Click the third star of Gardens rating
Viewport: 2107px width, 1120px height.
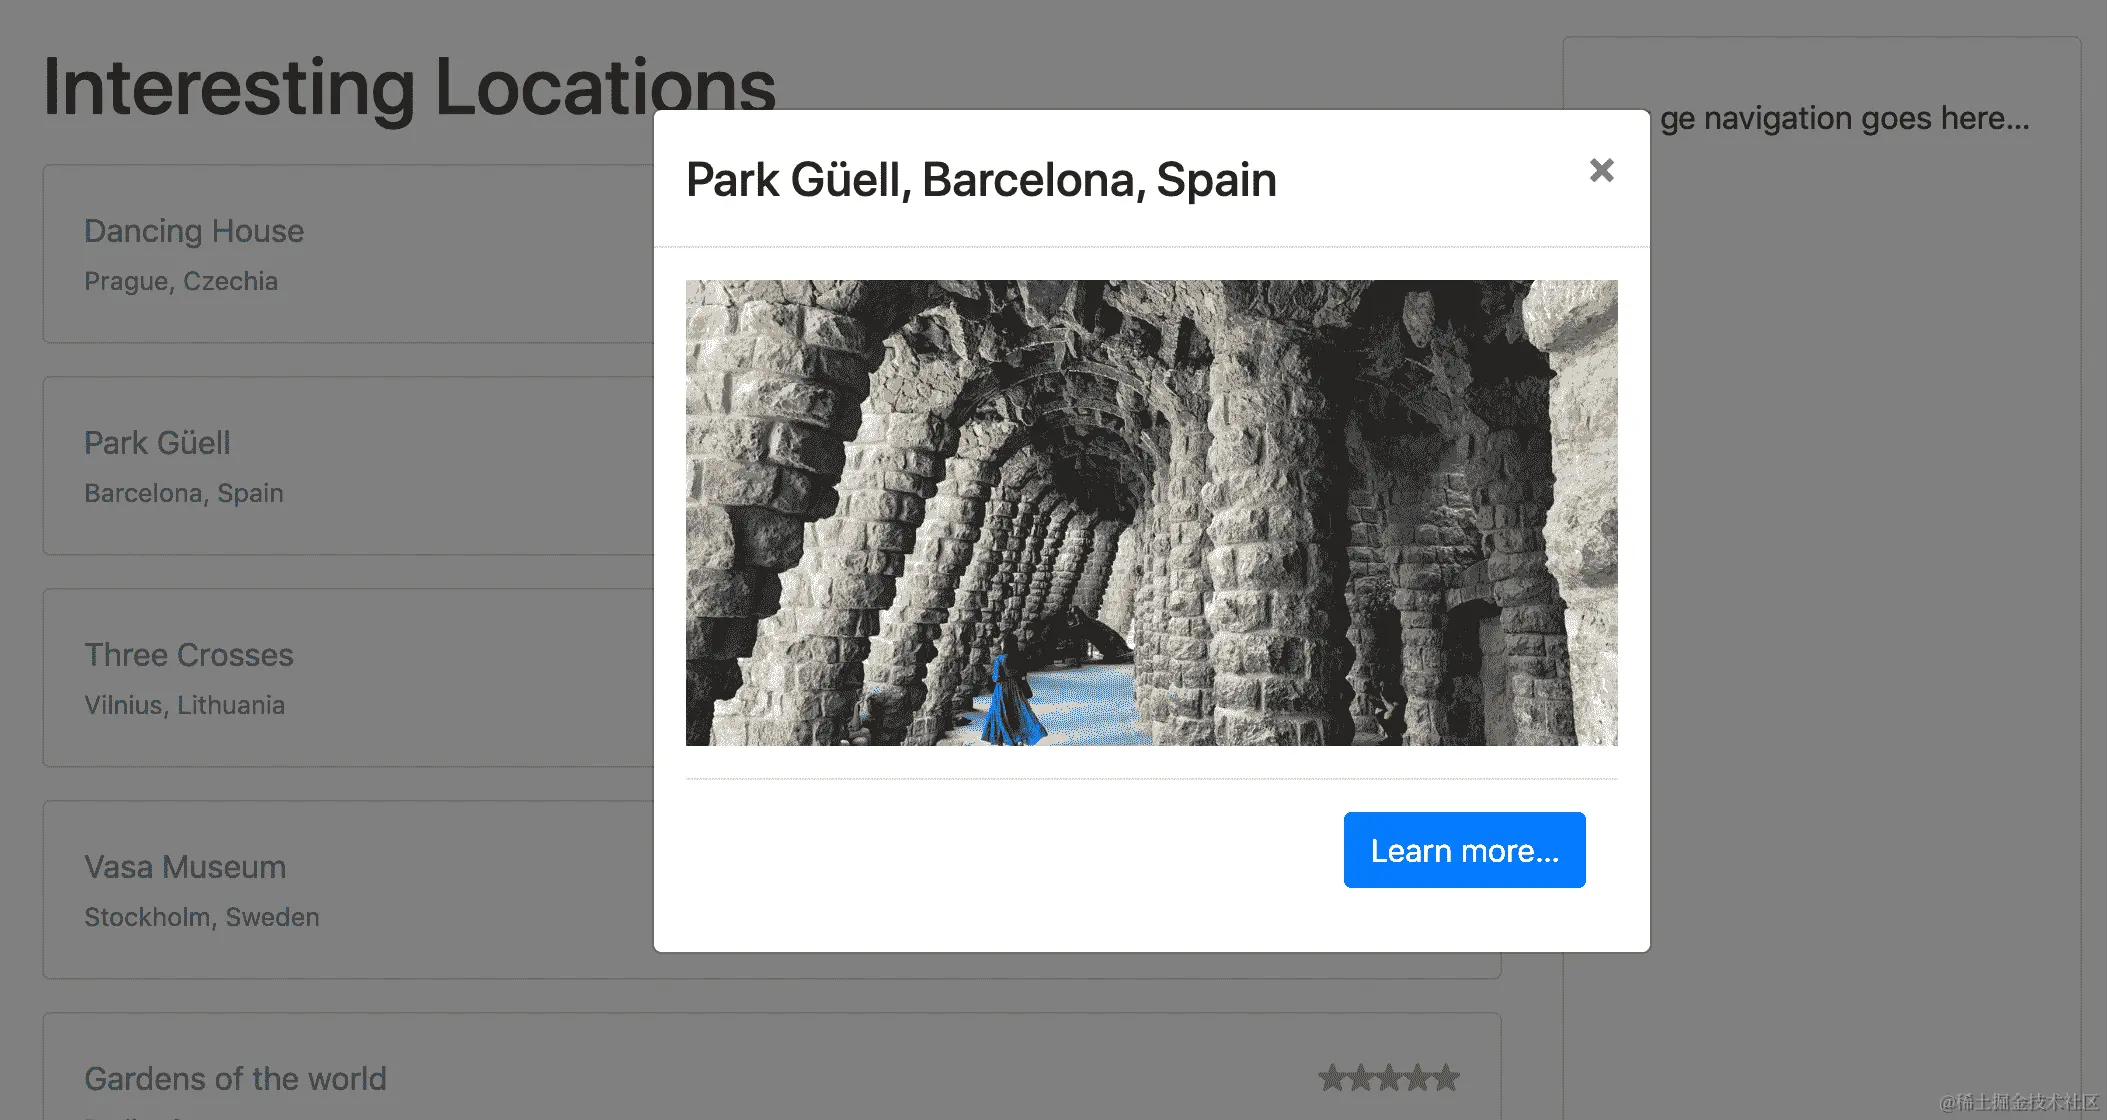pyautogui.click(x=1389, y=1078)
